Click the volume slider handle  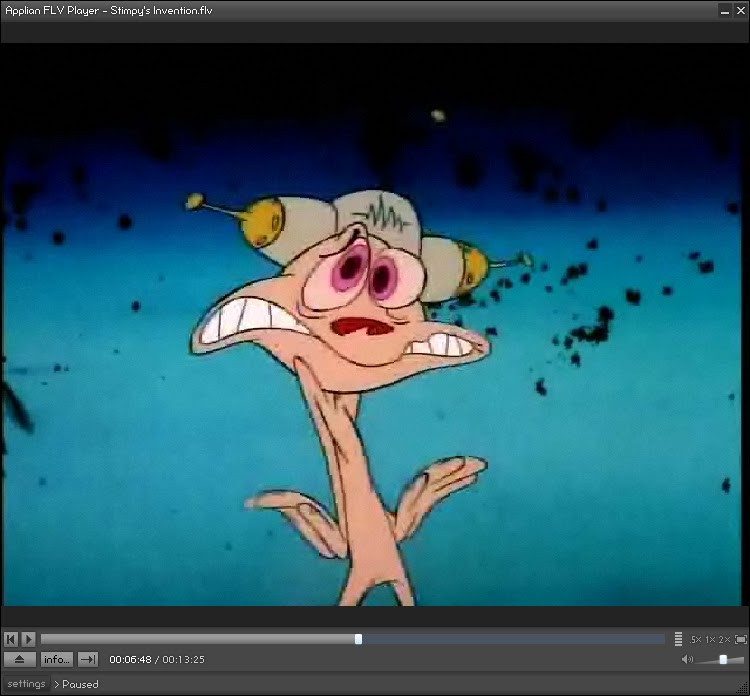[723, 659]
